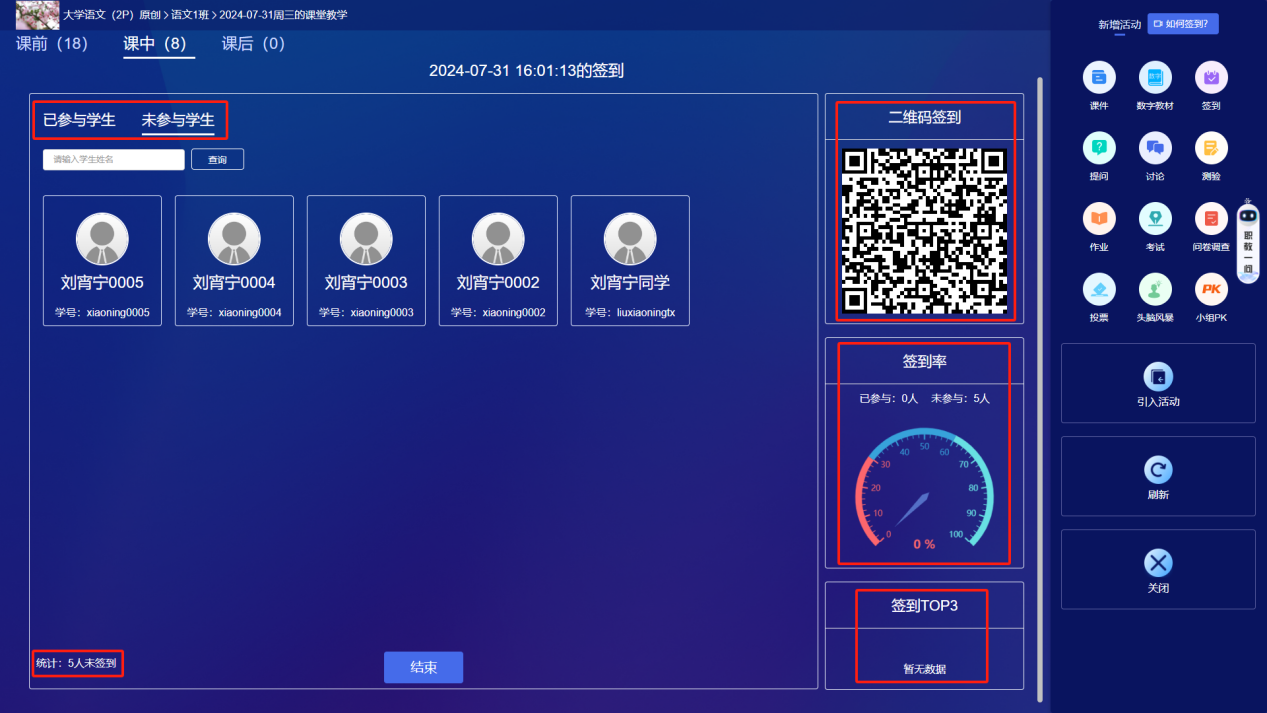Start a 头脑风暴 brainstorm activity
Image resolution: width=1267 pixels, height=713 pixels.
coord(1155,291)
